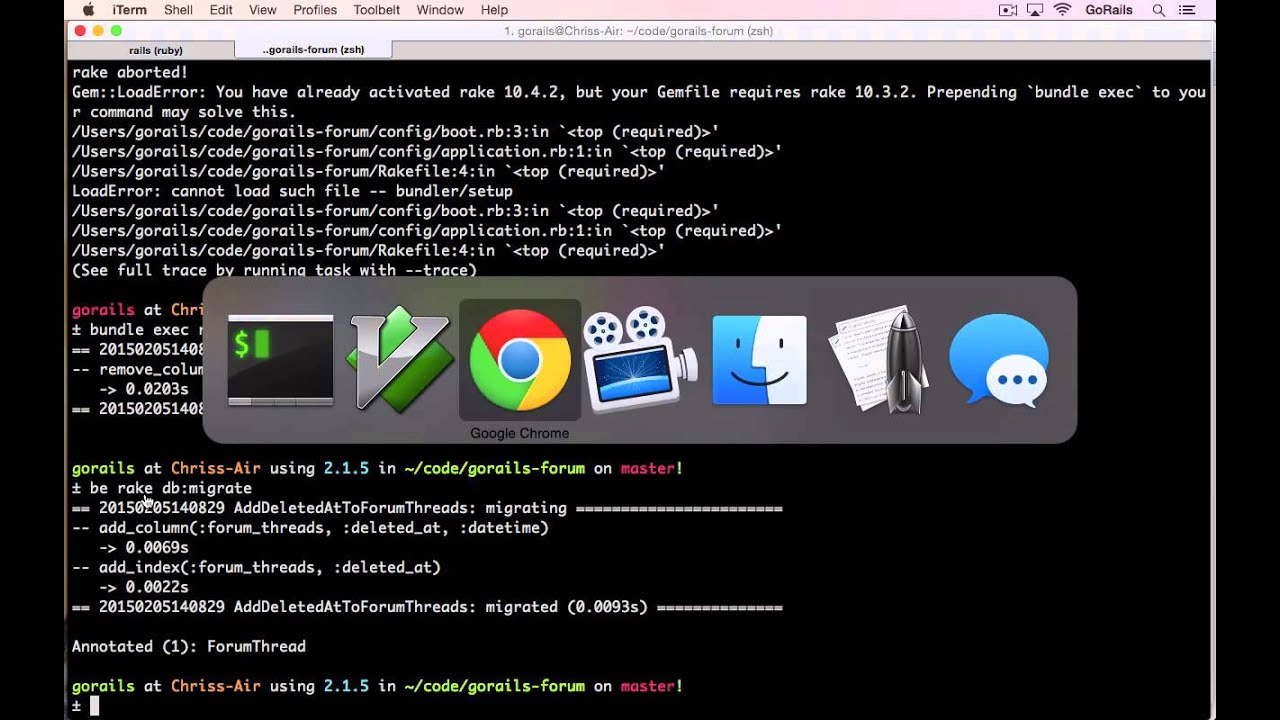1280x720 pixels.
Task: Click the GoRails user name in menu bar
Action: (x=1109, y=10)
